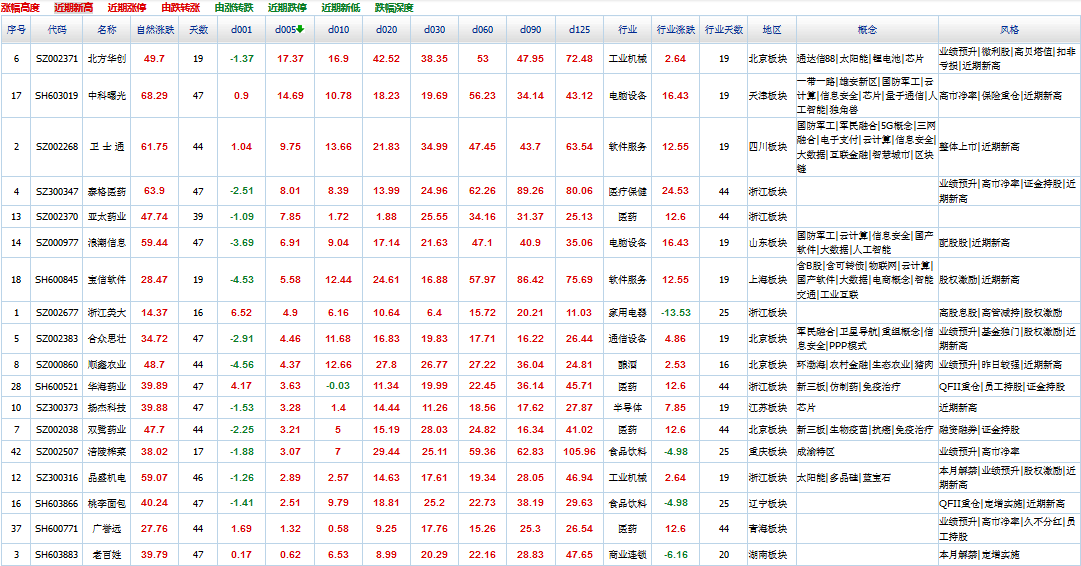The width and height of the screenshot is (1081, 566).
Task: Sort by the 序号 column header
Action: click(16, 30)
